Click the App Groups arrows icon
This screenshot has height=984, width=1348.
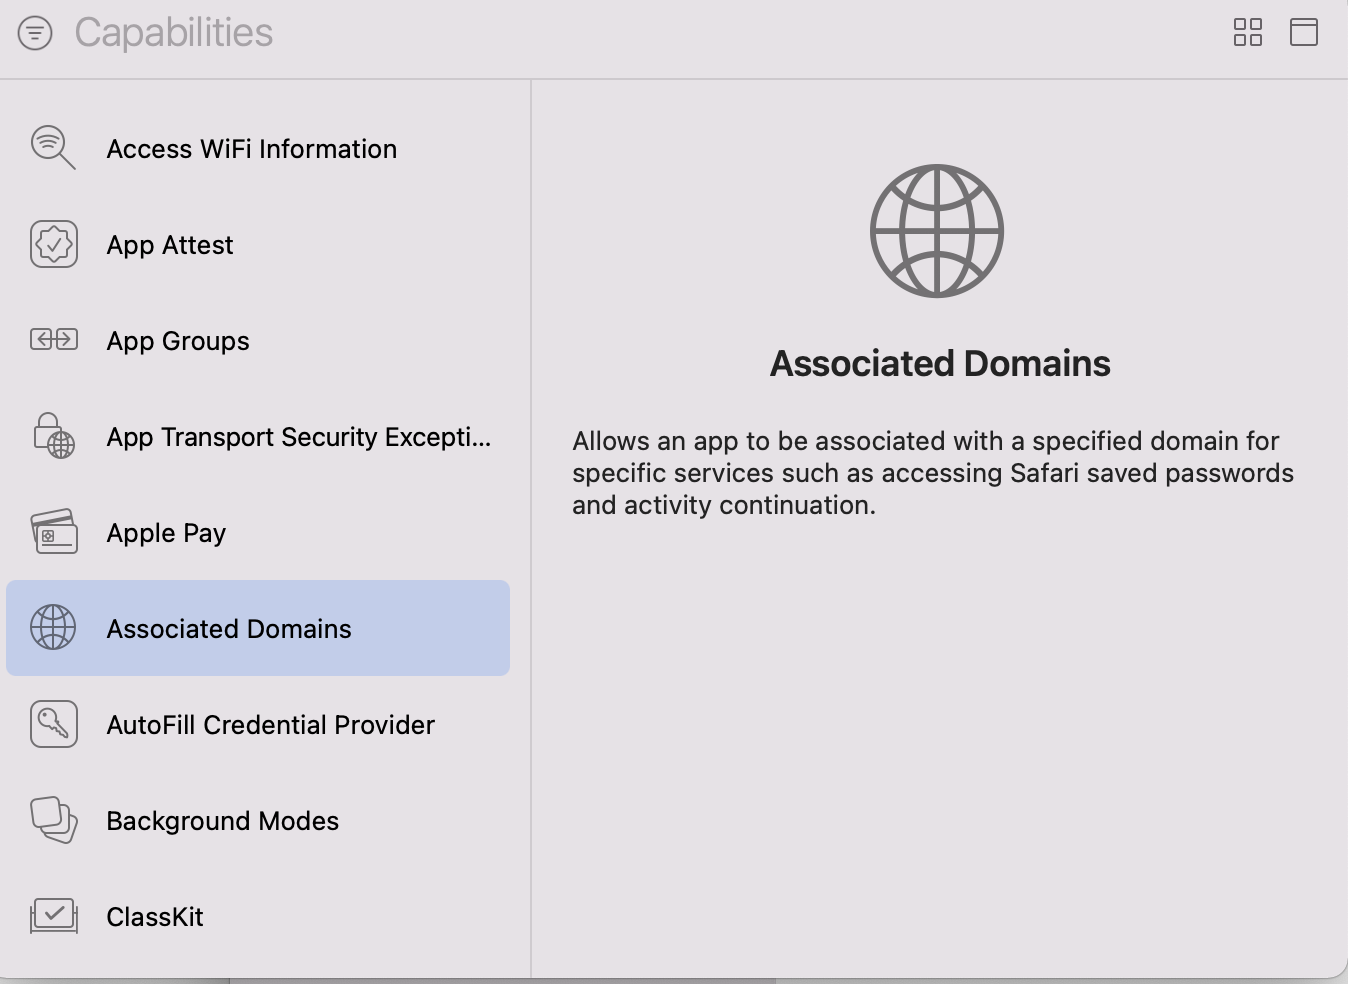pyautogui.click(x=54, y=340)
